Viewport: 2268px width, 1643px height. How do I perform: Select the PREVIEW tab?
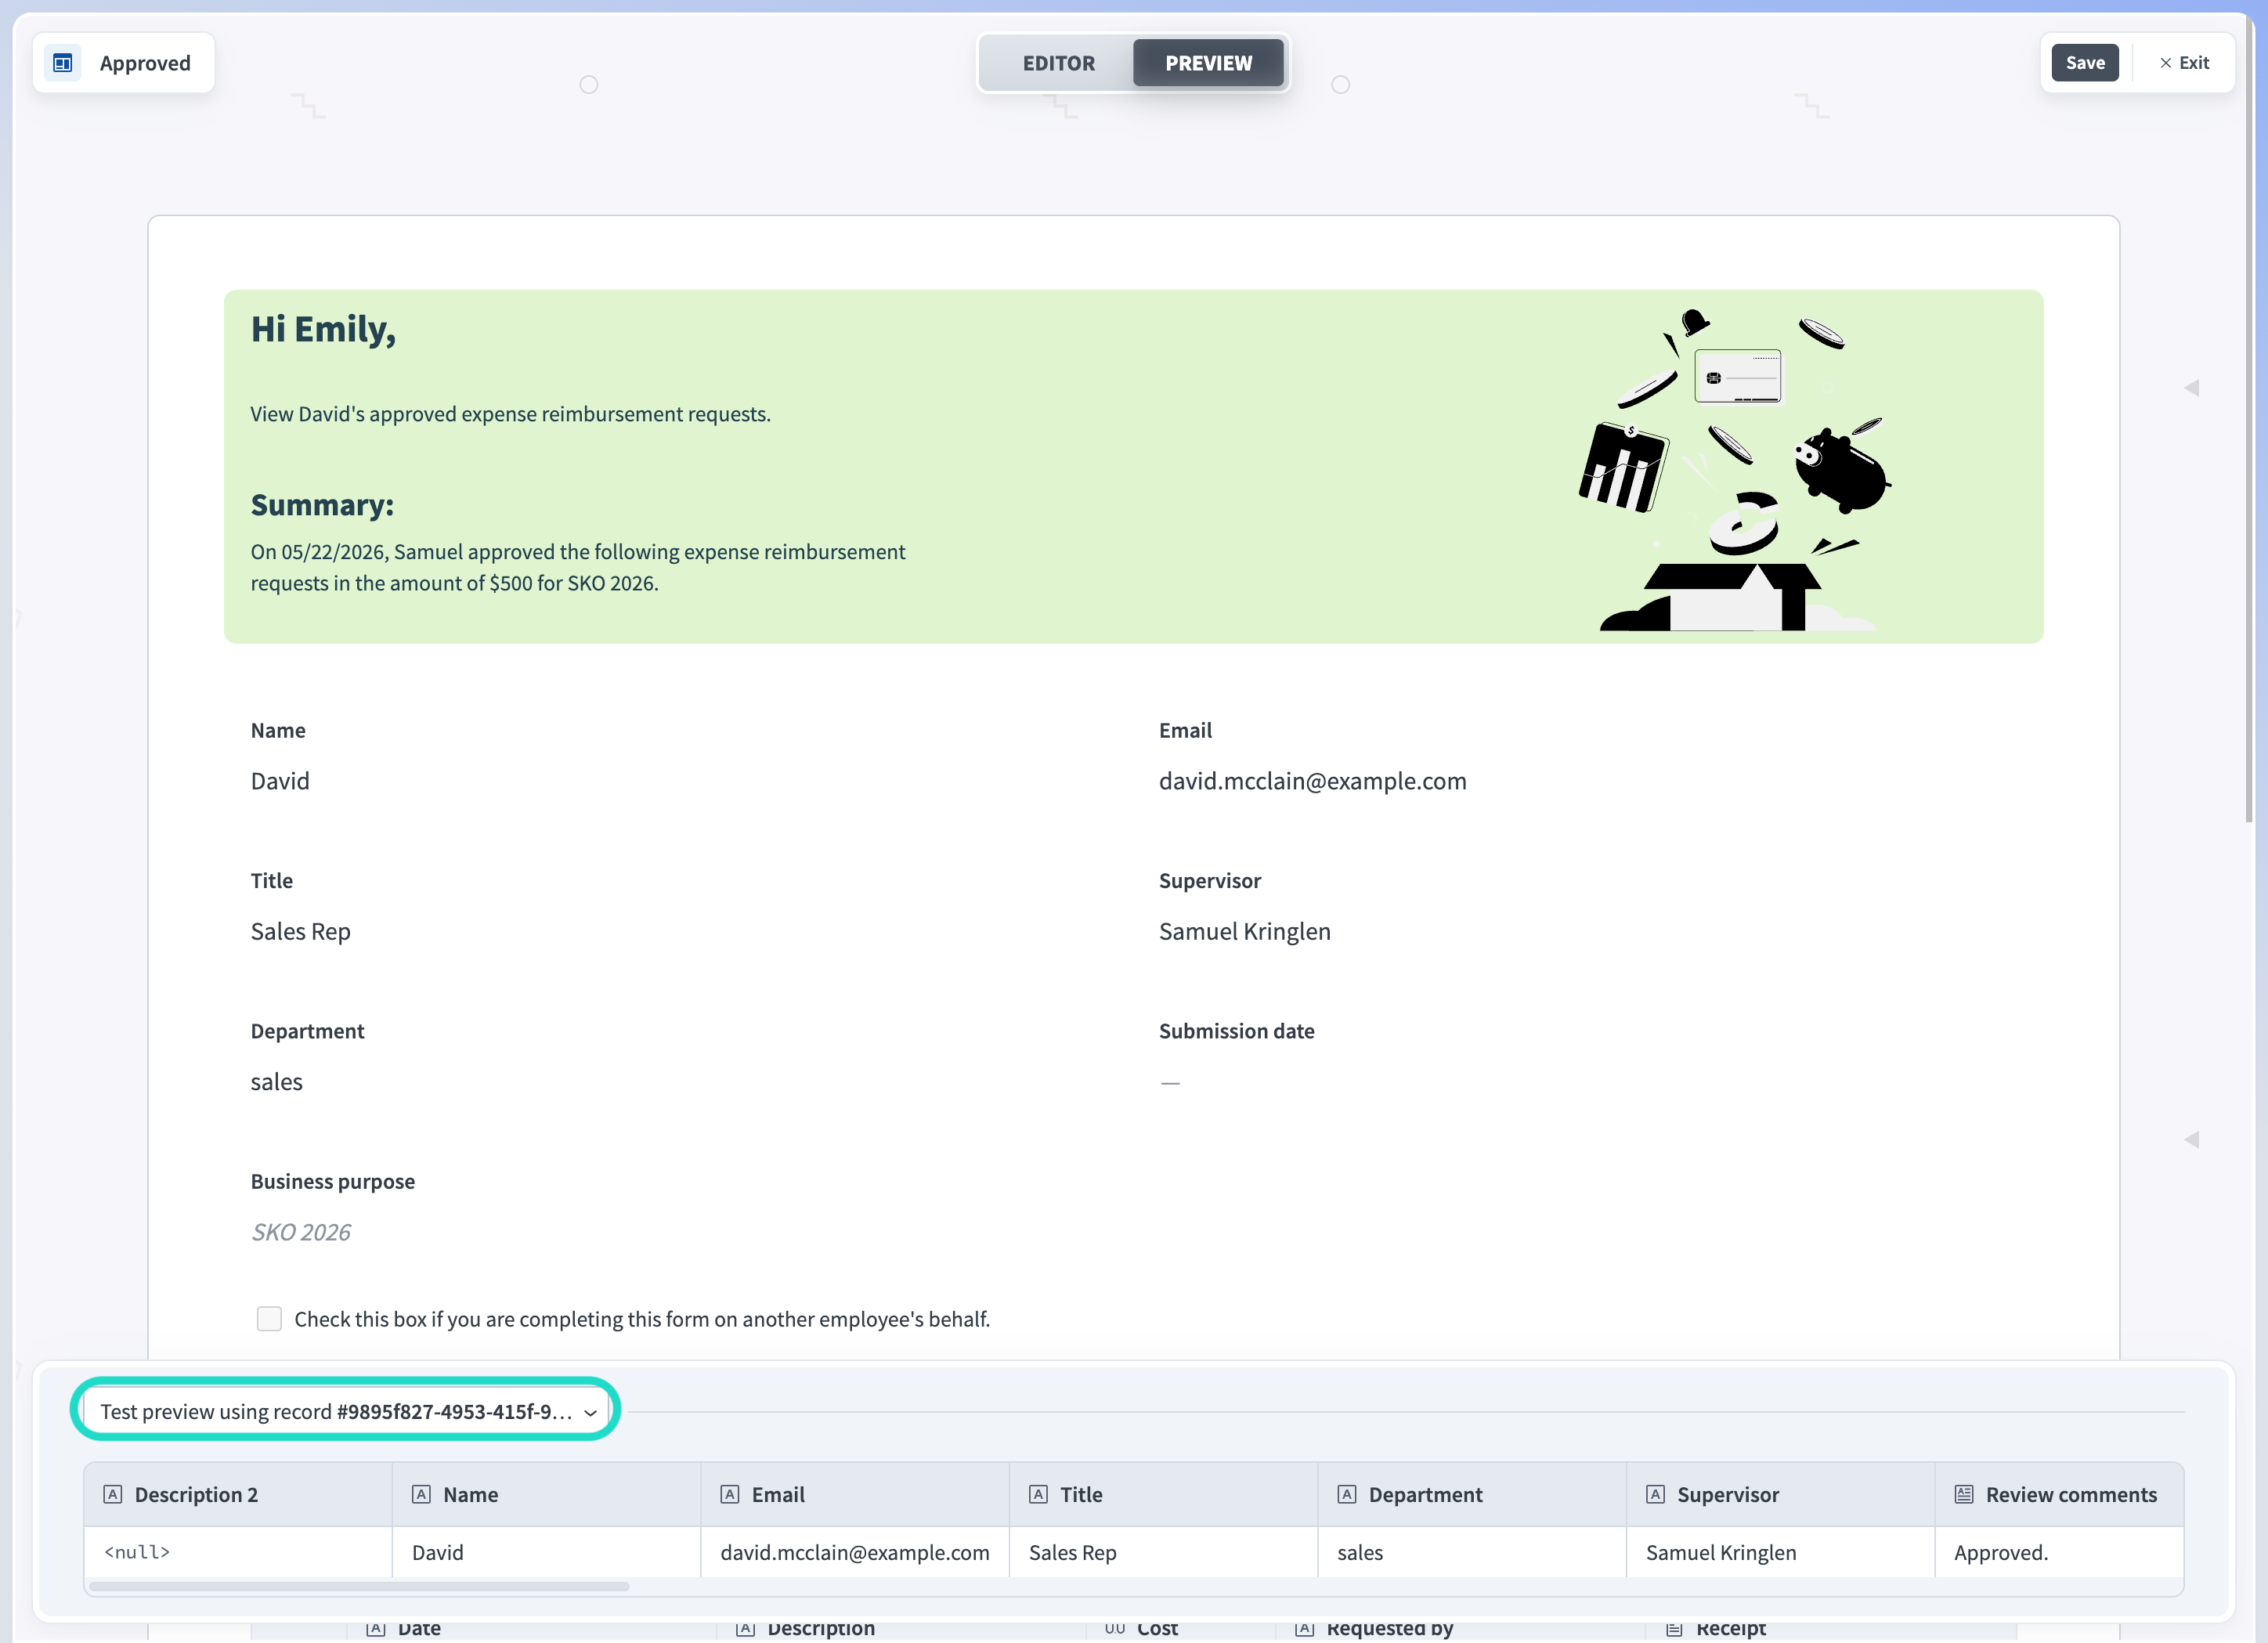[1208, 63]
